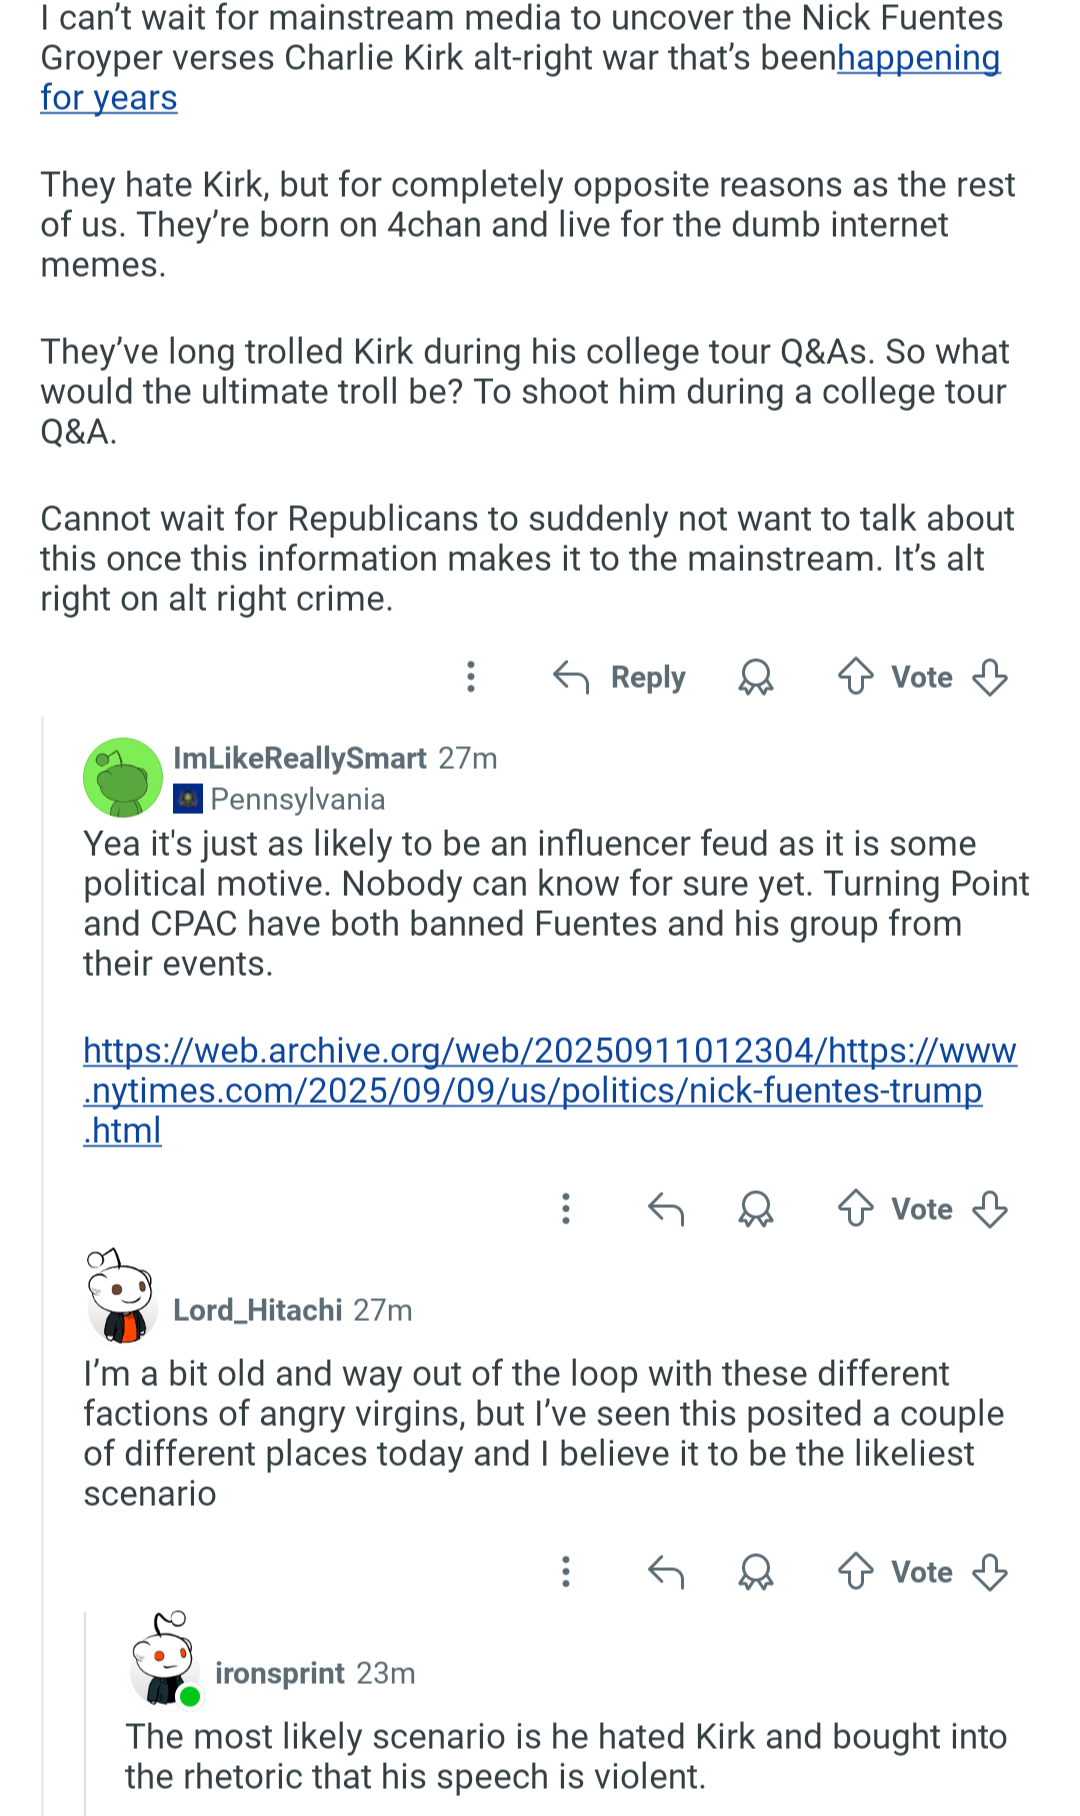The image size is (1080, 1816).
Task: Open ImLikeReallySmart's avatar profile
Action: [122, 777]
